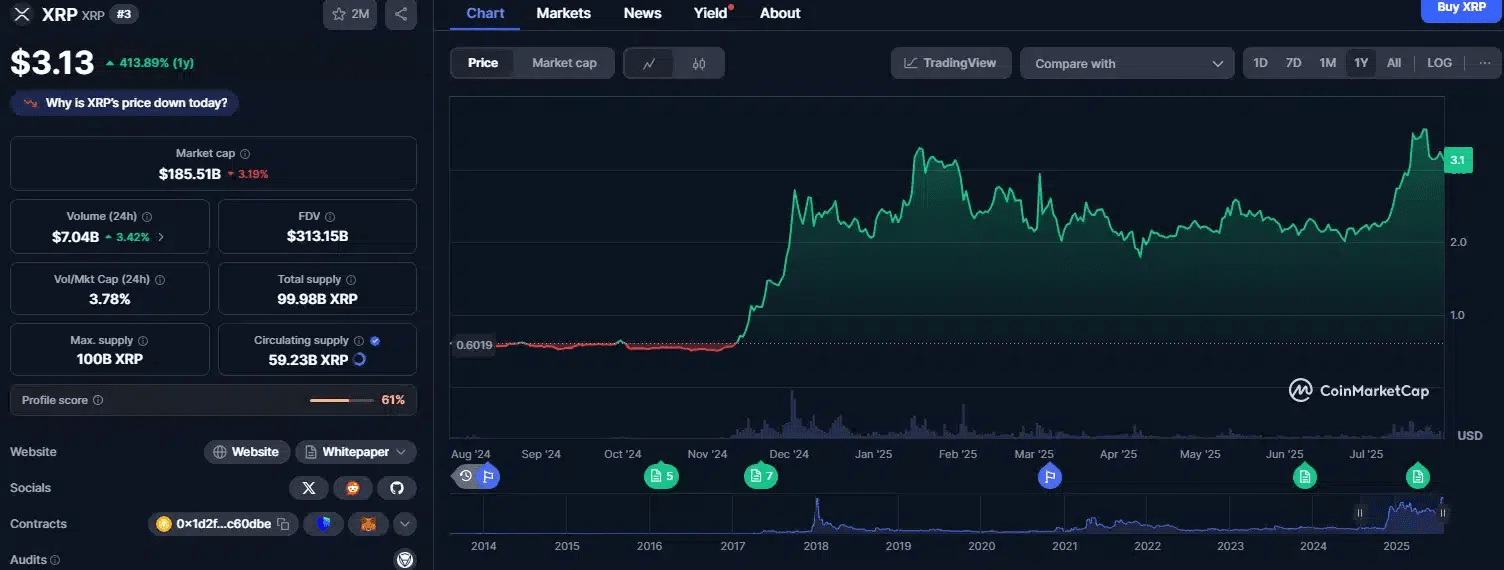Click the right range handle on mini timeline
The height and width of the screenshot is (570, 1504).
[1442, 513]
